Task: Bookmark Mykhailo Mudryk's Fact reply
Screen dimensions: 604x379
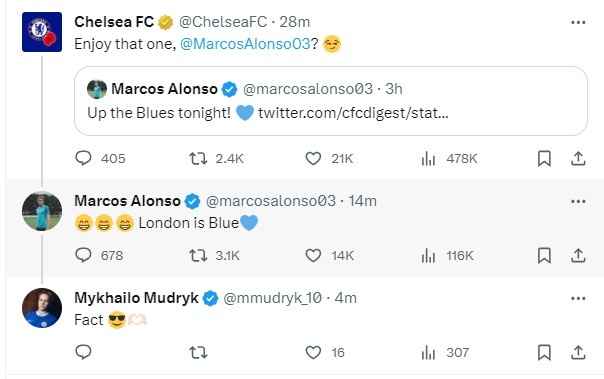Action: coord(544,352)
